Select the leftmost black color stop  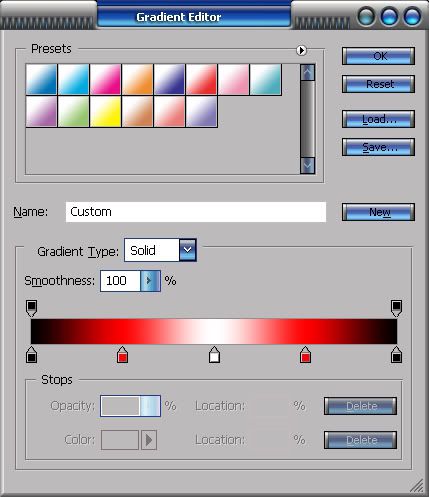pyautogui.click(x=31, y=355)
